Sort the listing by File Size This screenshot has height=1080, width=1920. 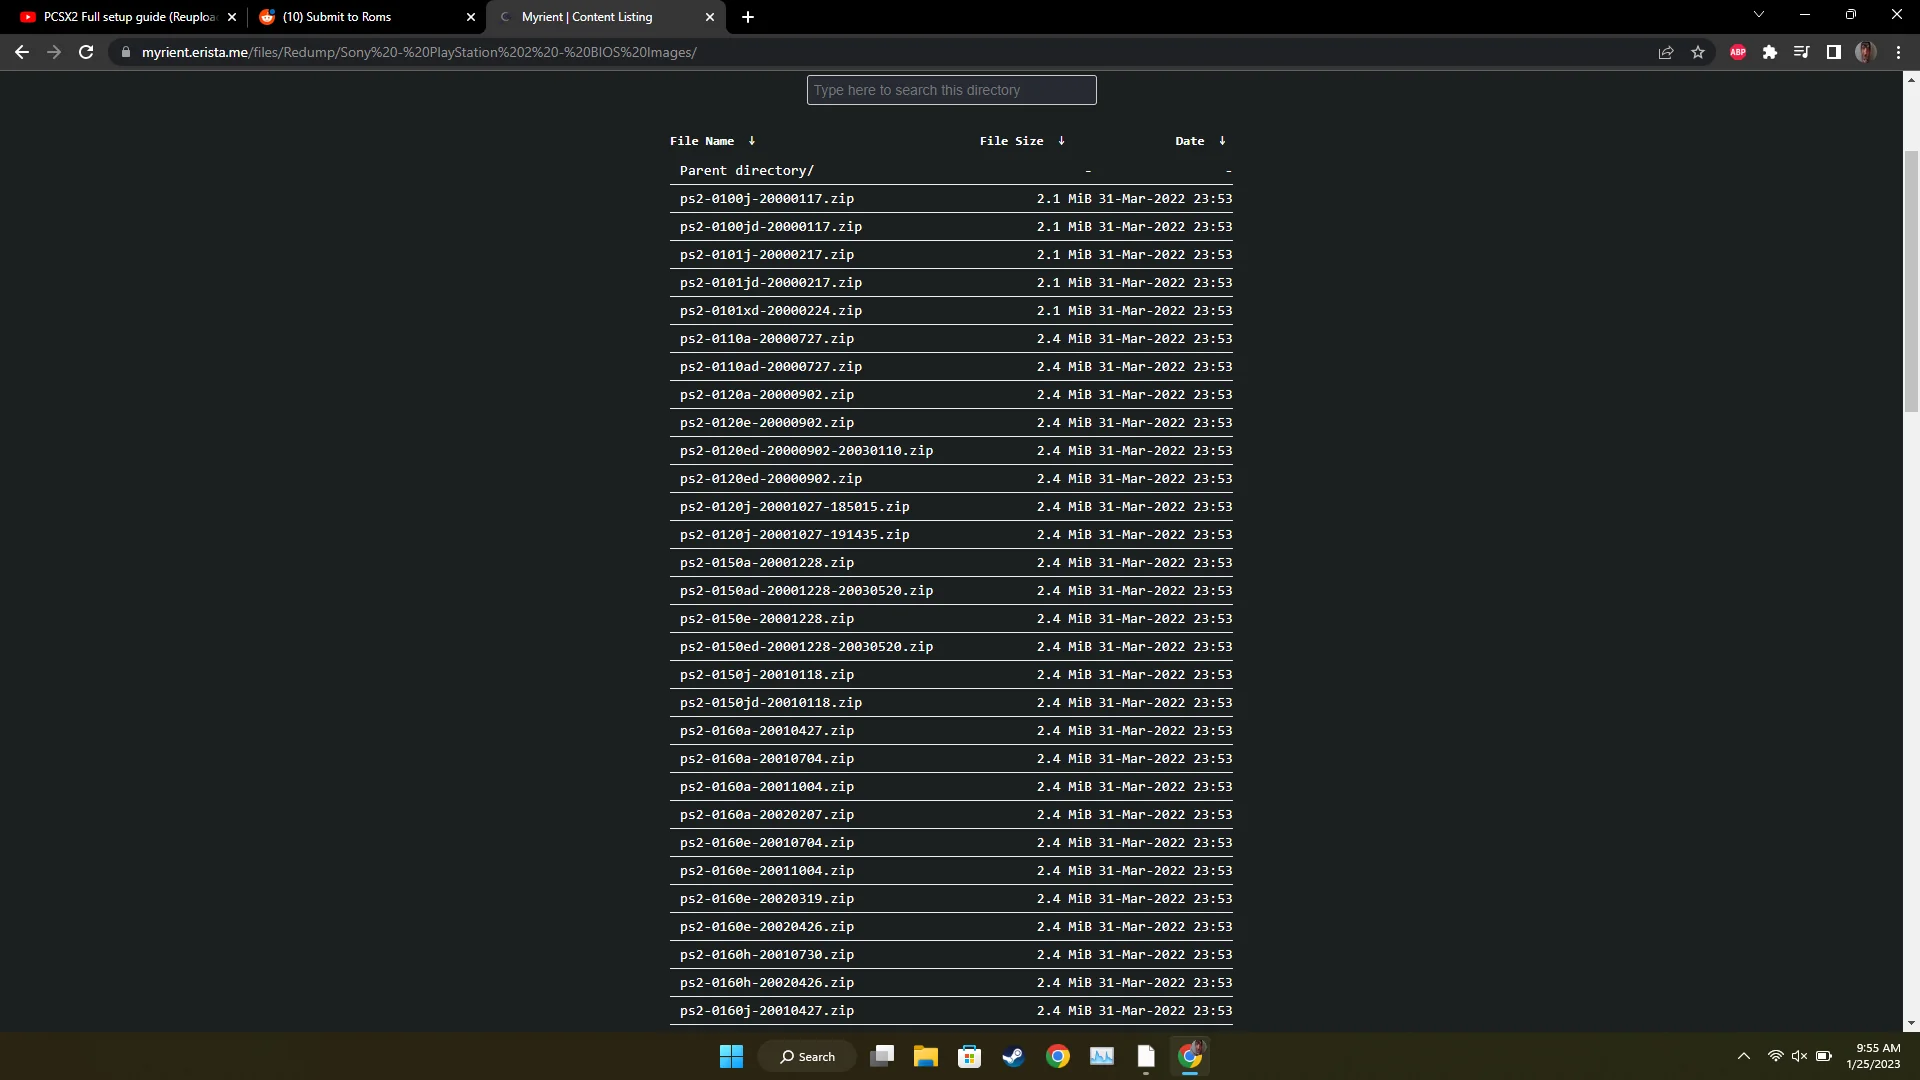pos(1011,140)
